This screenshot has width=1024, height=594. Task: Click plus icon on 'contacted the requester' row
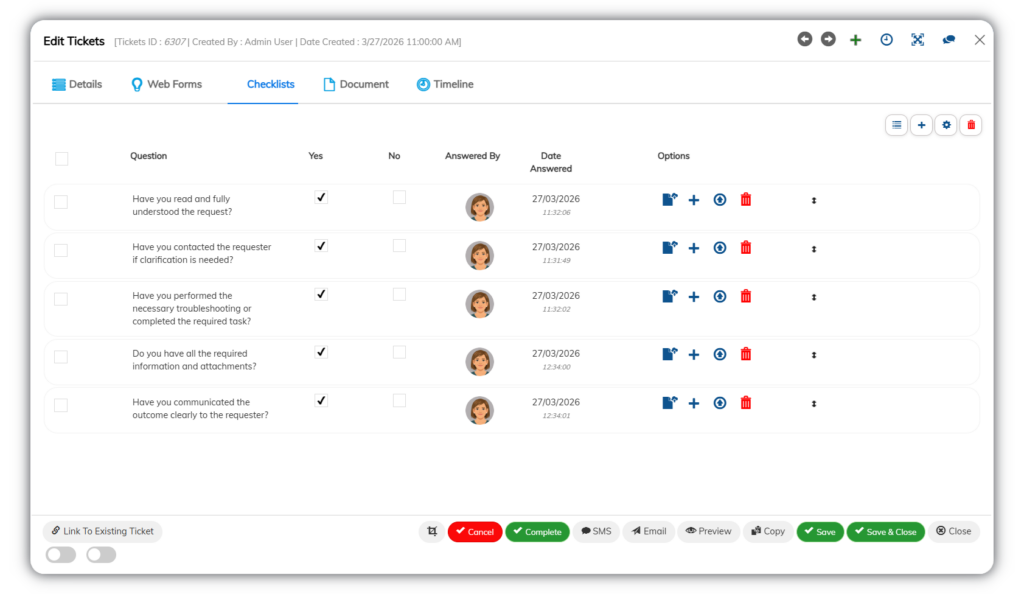[x=694, y=249]
